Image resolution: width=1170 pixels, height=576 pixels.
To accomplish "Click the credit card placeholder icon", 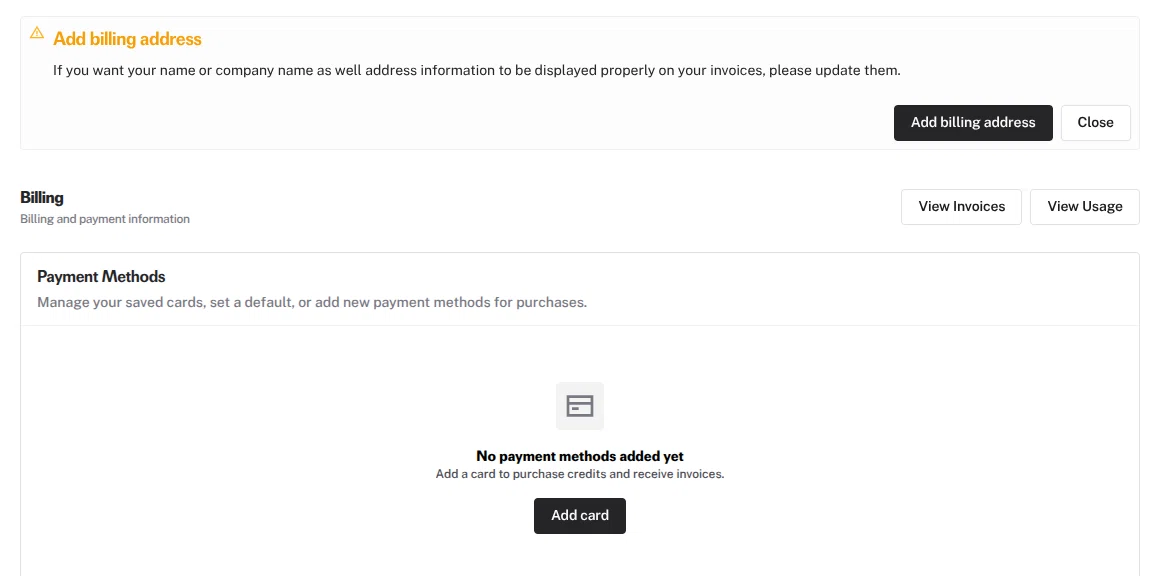I will pos(580,406).
